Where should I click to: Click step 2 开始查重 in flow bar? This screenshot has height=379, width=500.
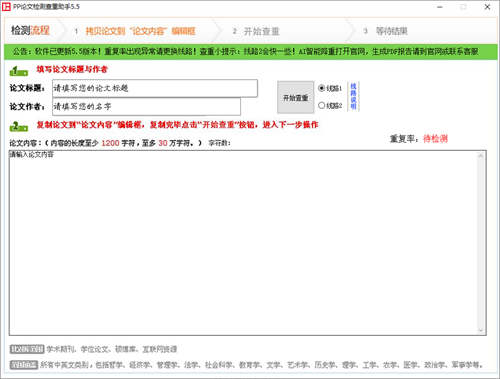[261, 31]
